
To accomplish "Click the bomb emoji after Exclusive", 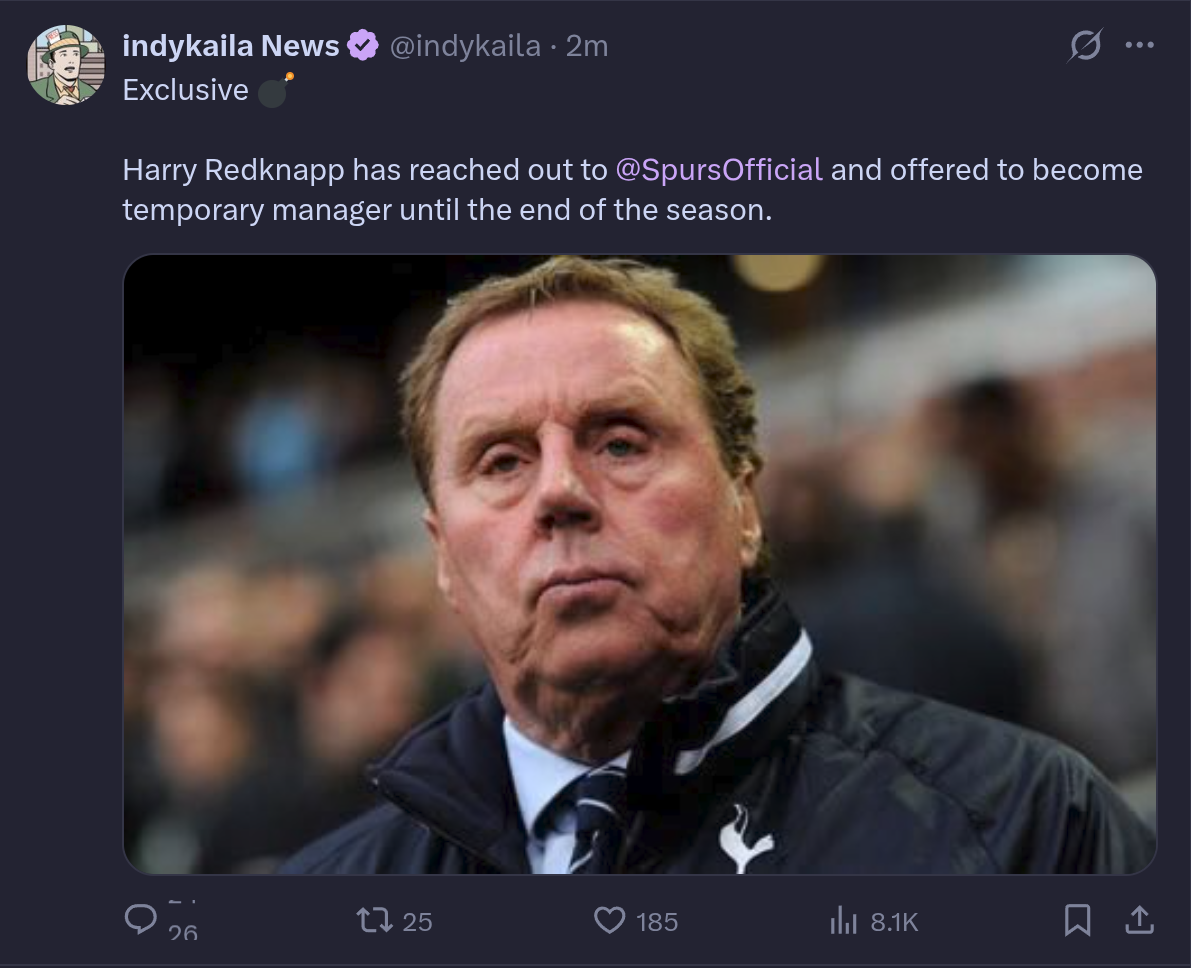I will (275, 90).
